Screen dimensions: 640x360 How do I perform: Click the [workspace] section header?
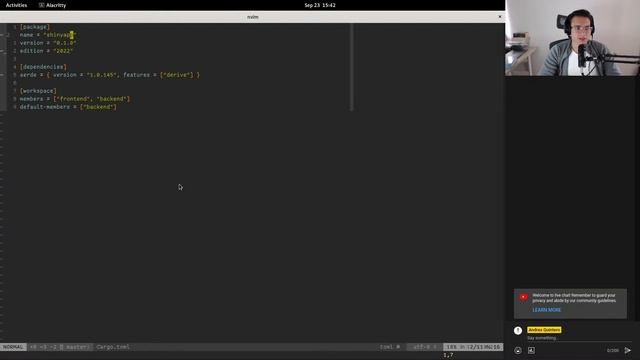(x=38, y=91)
